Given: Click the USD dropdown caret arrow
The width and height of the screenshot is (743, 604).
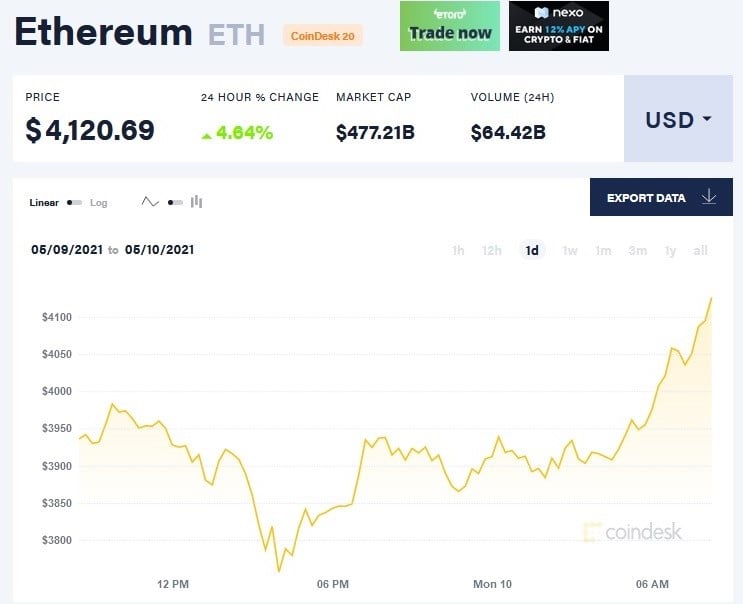Looking at the screenshot, I should pos(707,118).
